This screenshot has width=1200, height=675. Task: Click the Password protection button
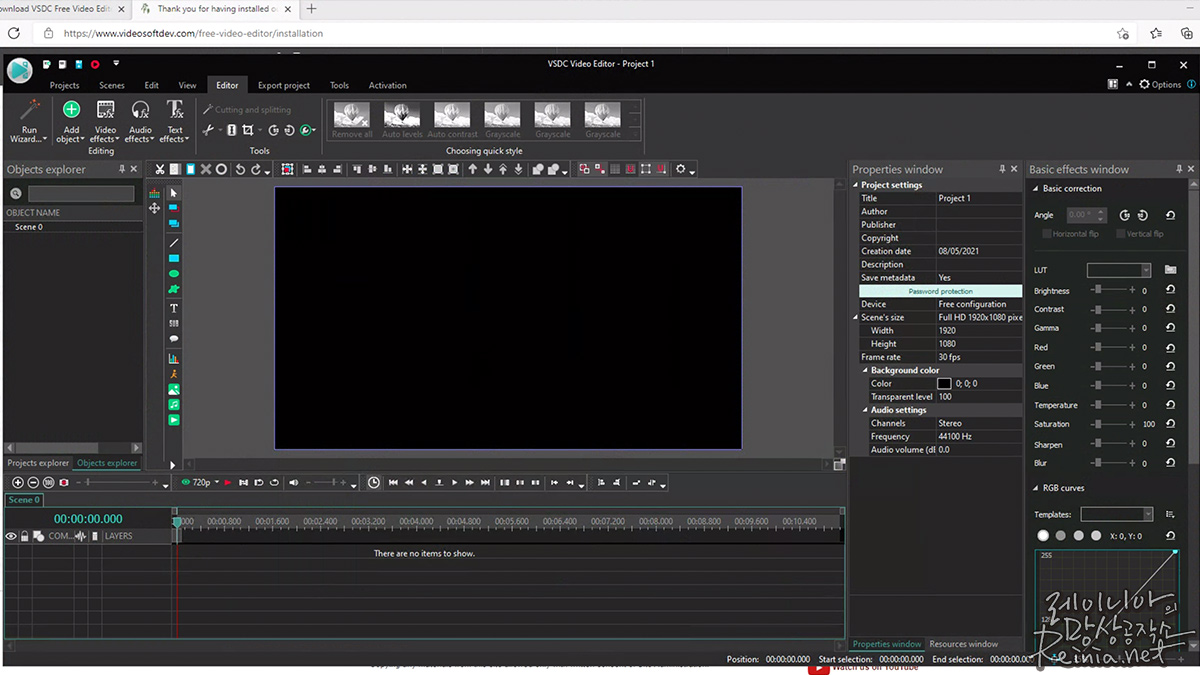(x=940, y=291)
